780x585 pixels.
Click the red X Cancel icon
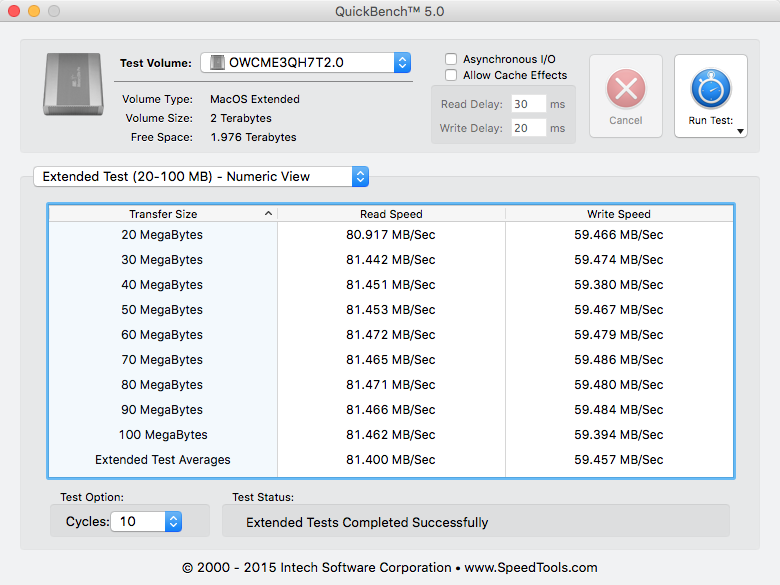coord(626,89)
